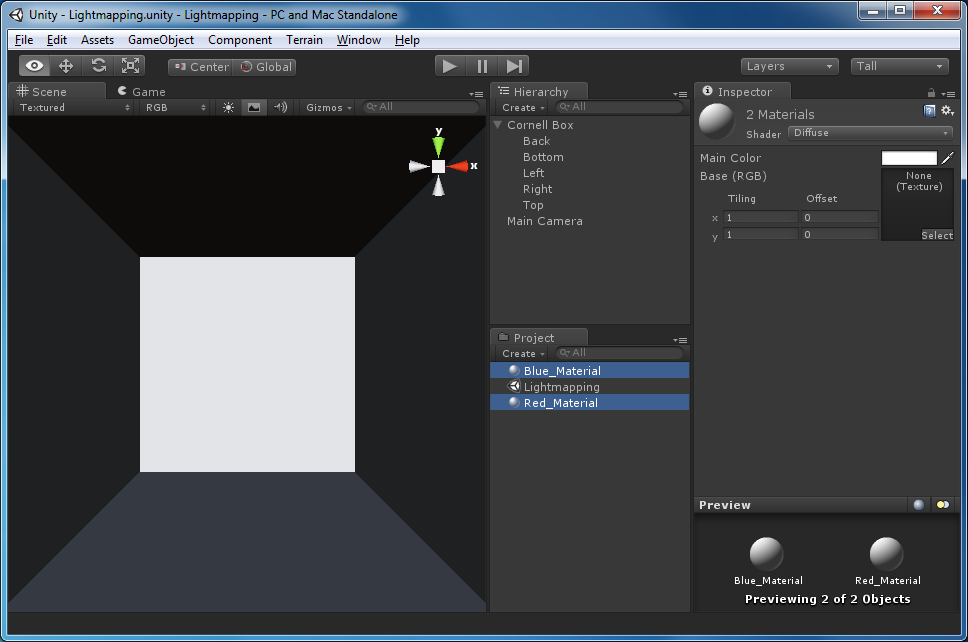Click the Scene view search field
This screenshot has width=968, height=642.
421,107
